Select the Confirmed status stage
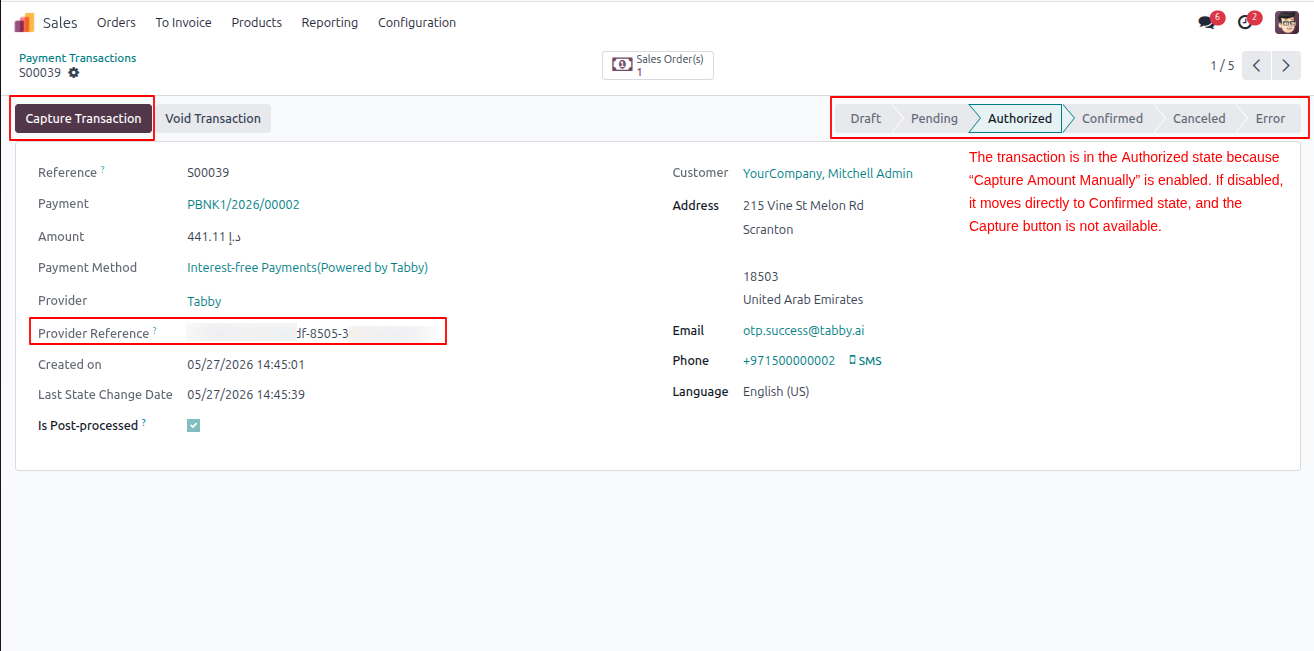The height and width of the screenshot is (651, 1314). click(1112, 118)
